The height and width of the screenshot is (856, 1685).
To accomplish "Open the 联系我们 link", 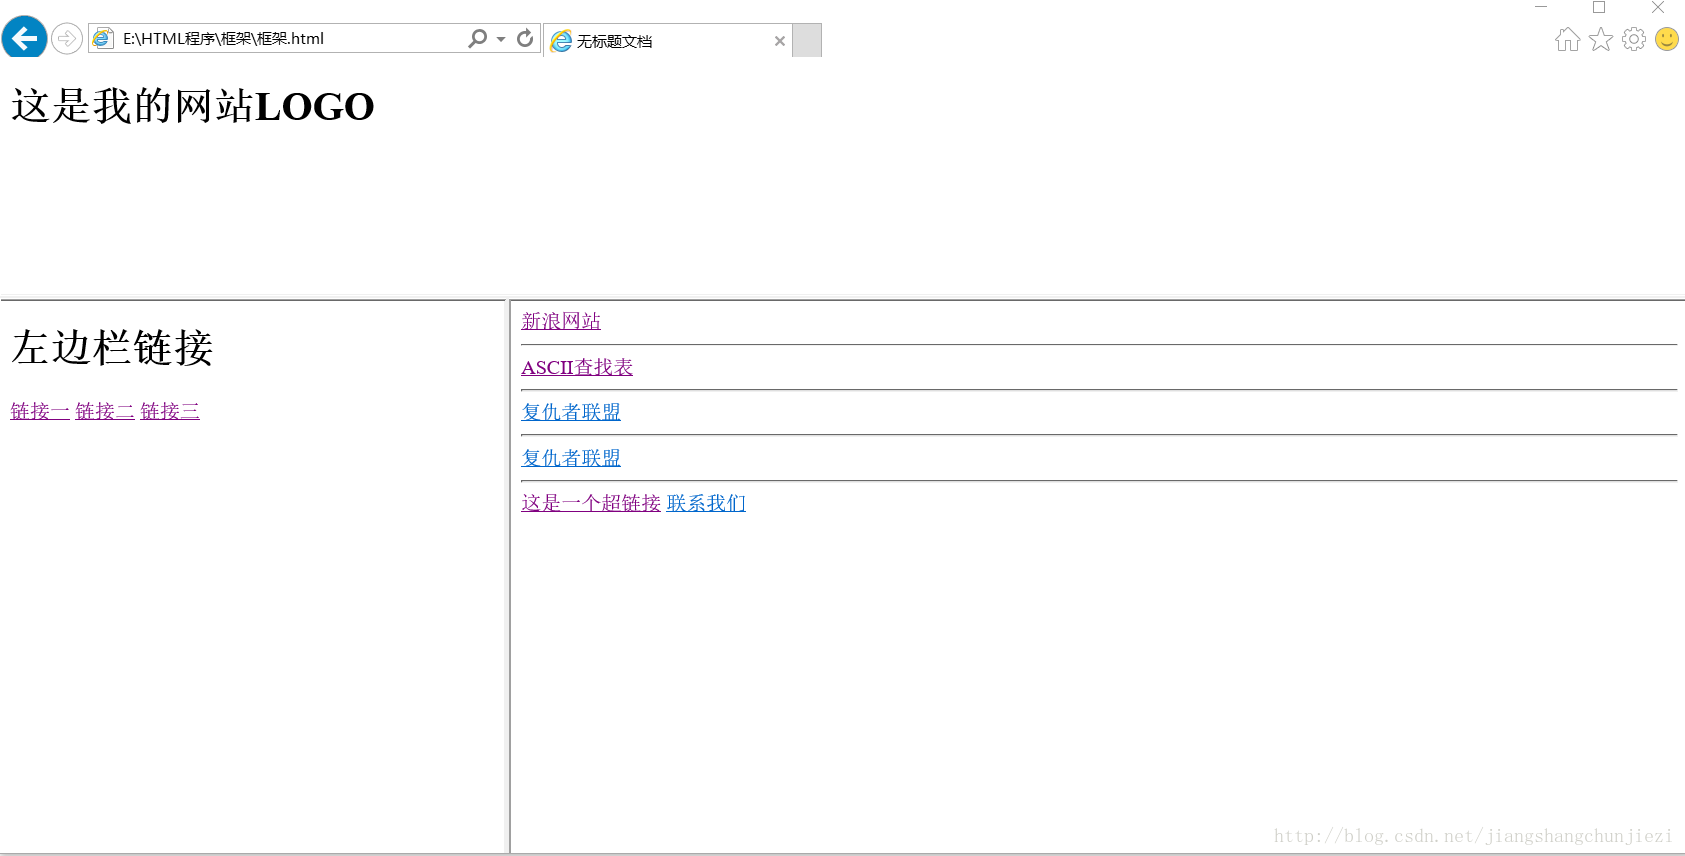I will pyautogui.click(x=706, y=503).
